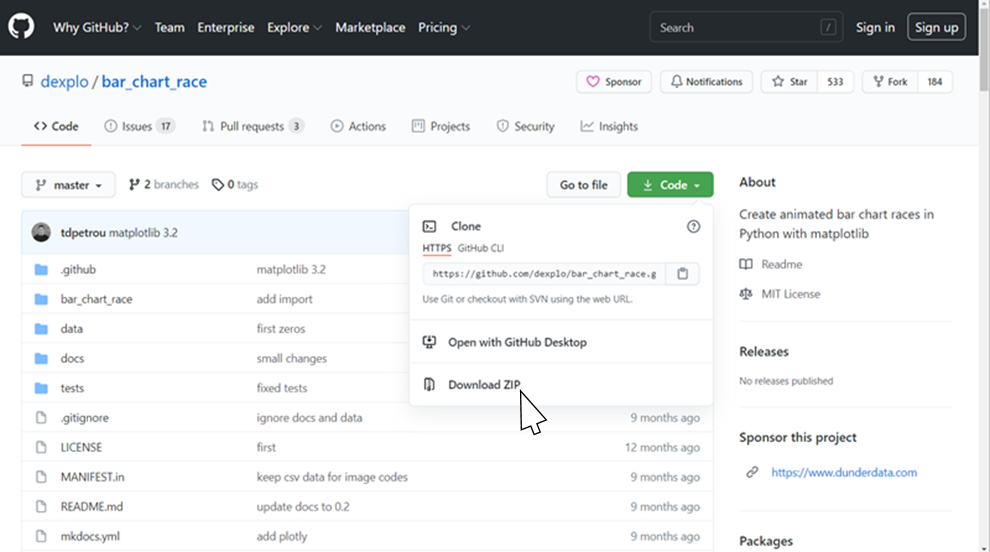View the 533 stargazers count
Image resolution: width=990 pixels, height=552 pixels.
tap(835, 81)
